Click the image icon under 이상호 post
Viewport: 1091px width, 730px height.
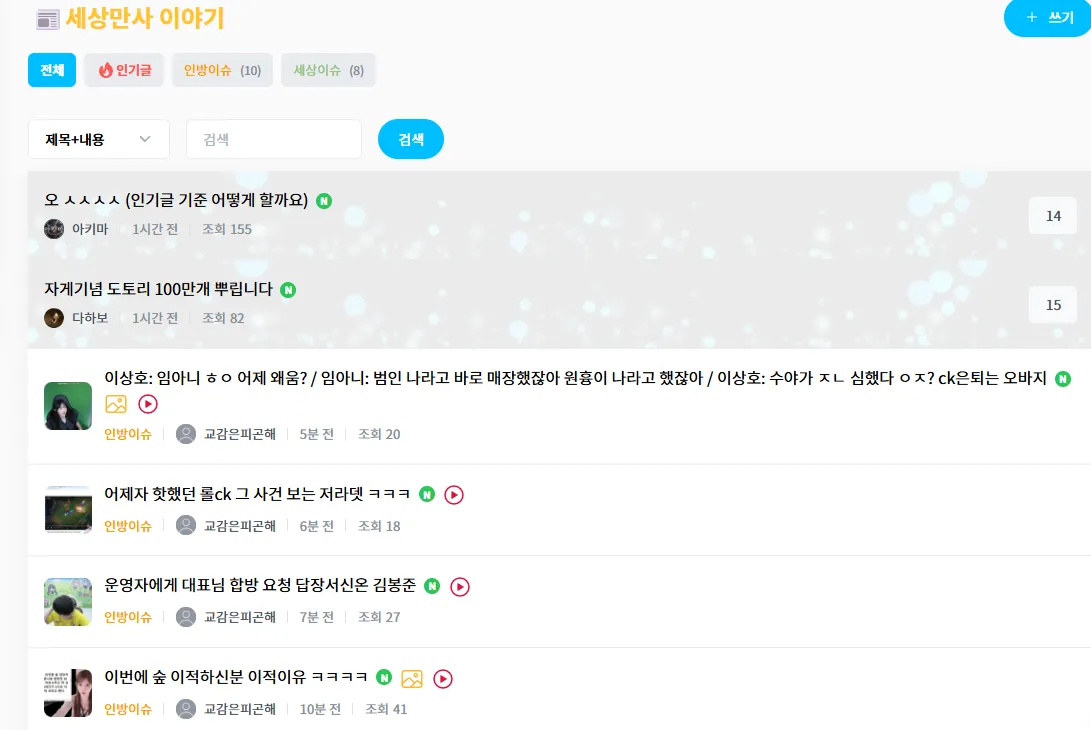[116, 404]
